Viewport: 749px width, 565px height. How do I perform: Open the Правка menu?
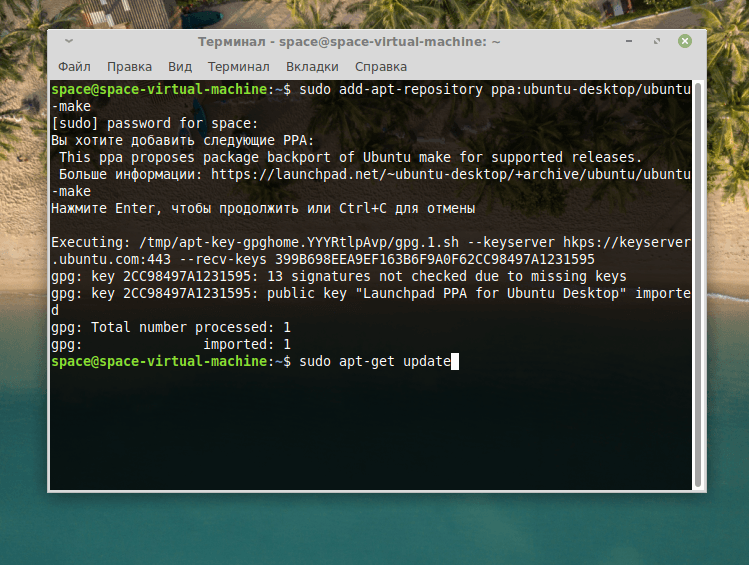pyautogui.click(x=129, y=67)
